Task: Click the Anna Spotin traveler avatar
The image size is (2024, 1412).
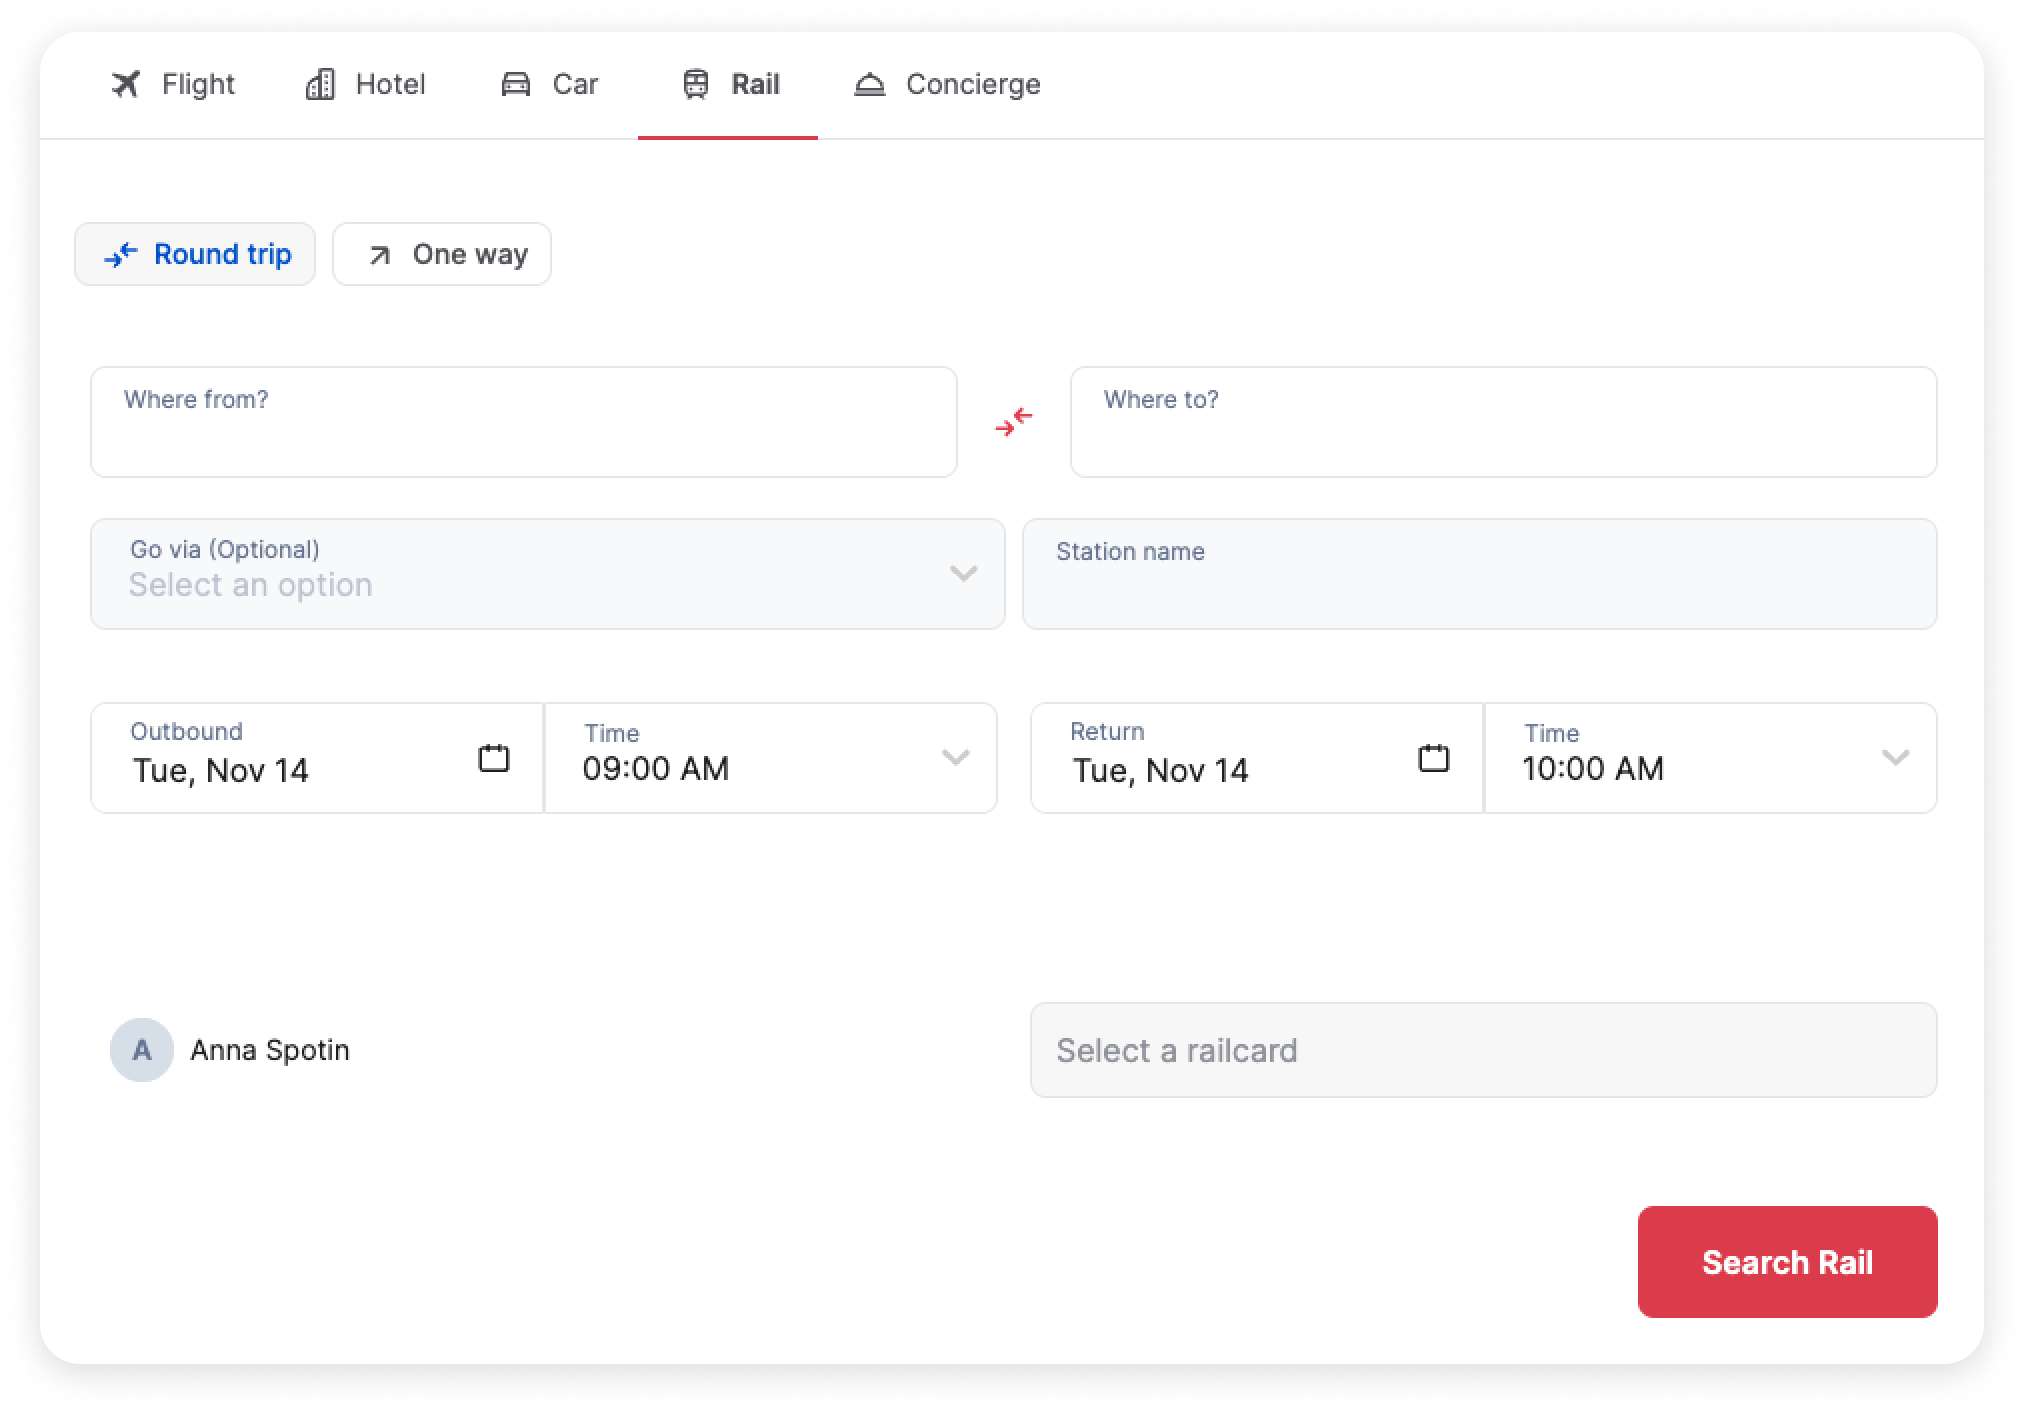Action: [142, 1050]
